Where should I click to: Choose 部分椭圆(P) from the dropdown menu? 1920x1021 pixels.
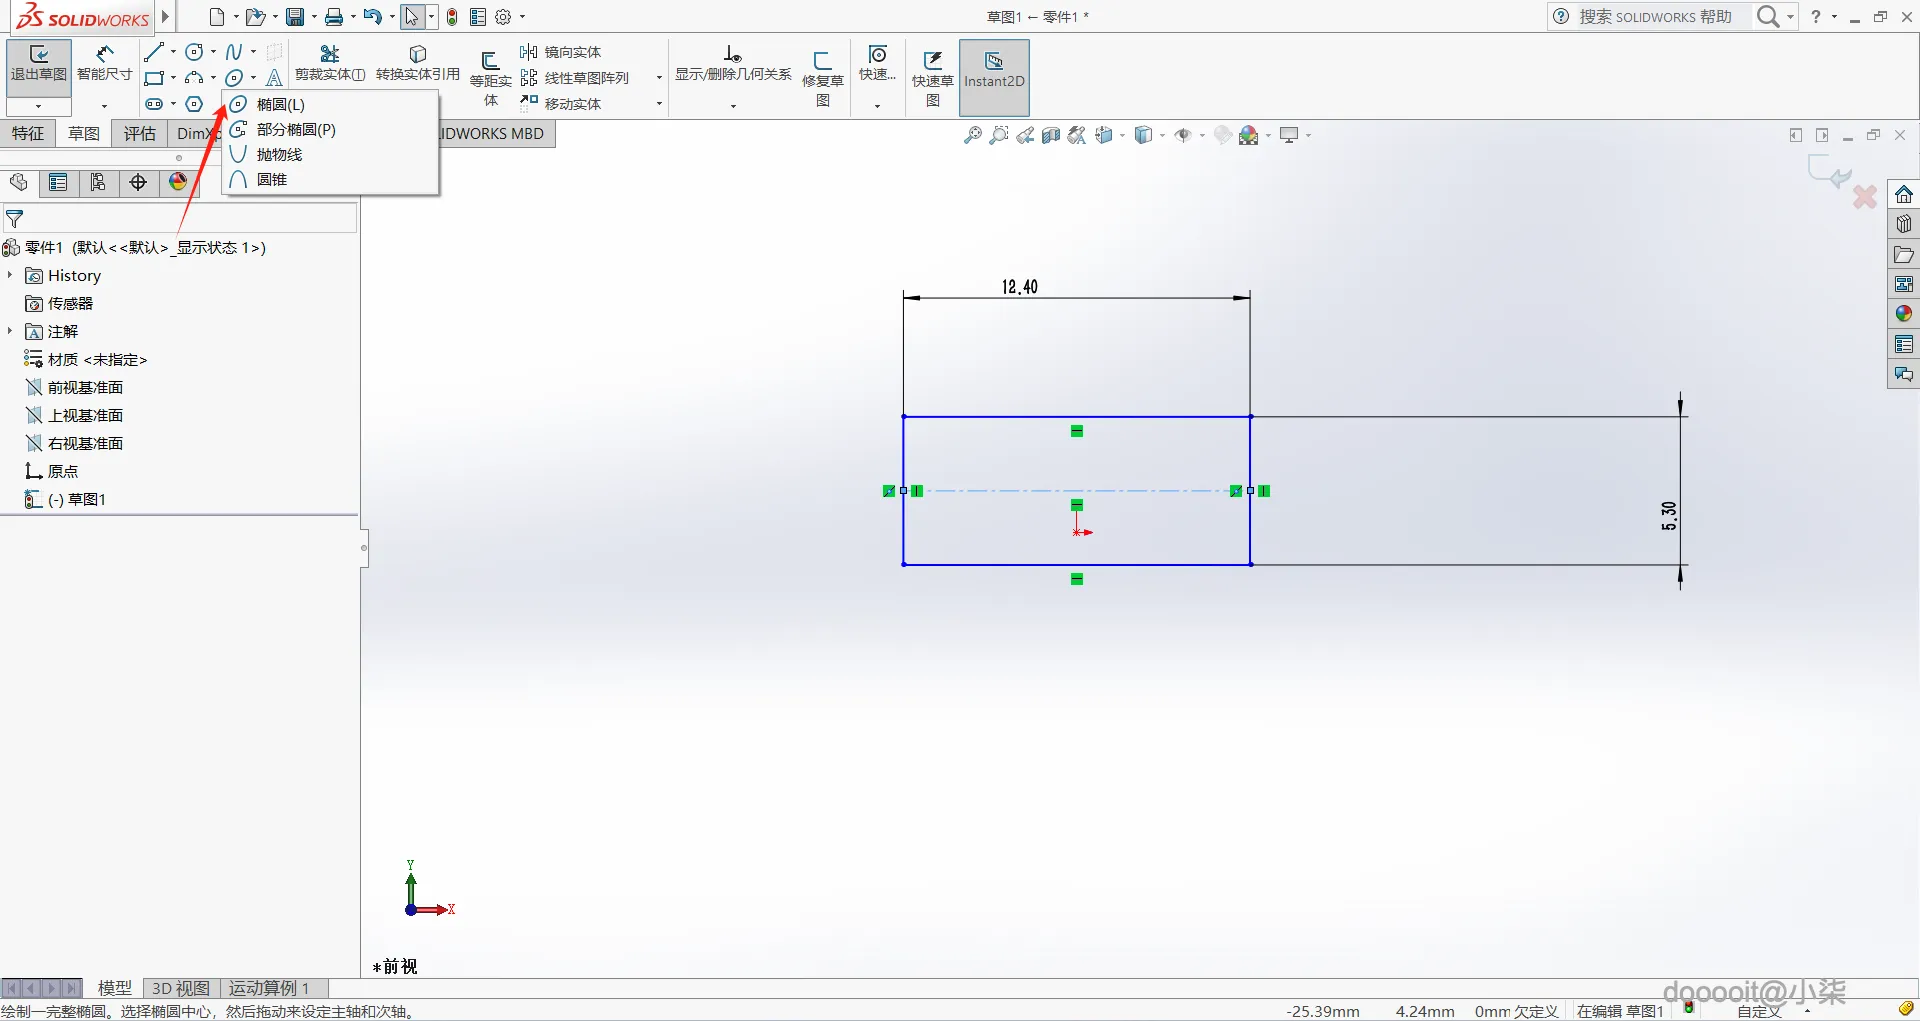[330, 129]
